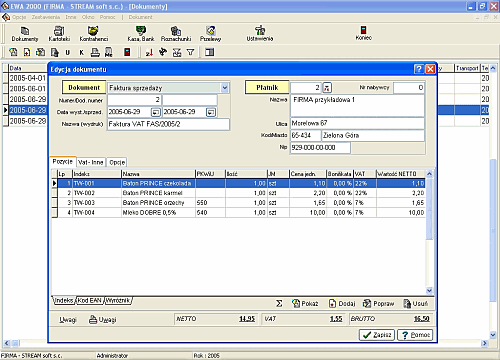Click the Nip field
Screen dimensions: 500x360
coord(320,147)
